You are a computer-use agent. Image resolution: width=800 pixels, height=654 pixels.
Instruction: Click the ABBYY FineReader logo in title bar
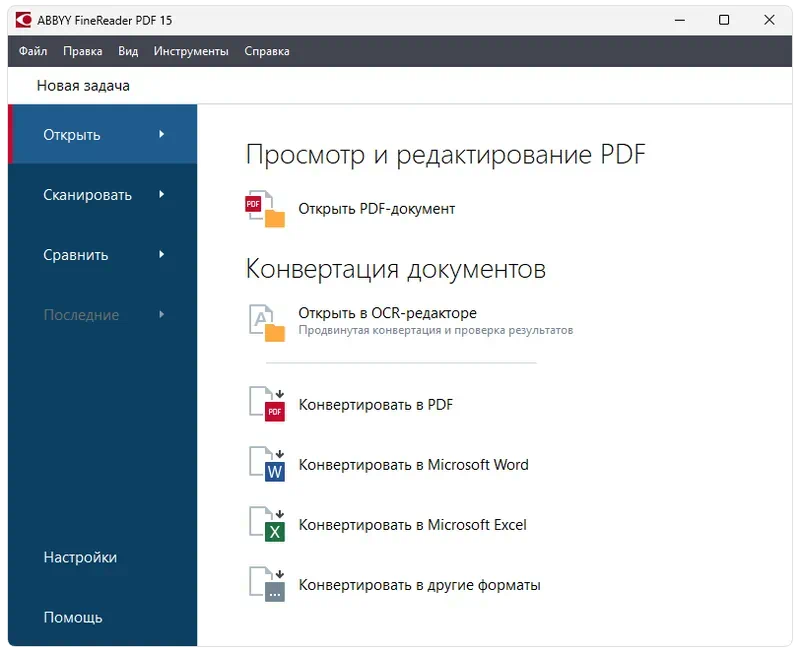point(24,20)
